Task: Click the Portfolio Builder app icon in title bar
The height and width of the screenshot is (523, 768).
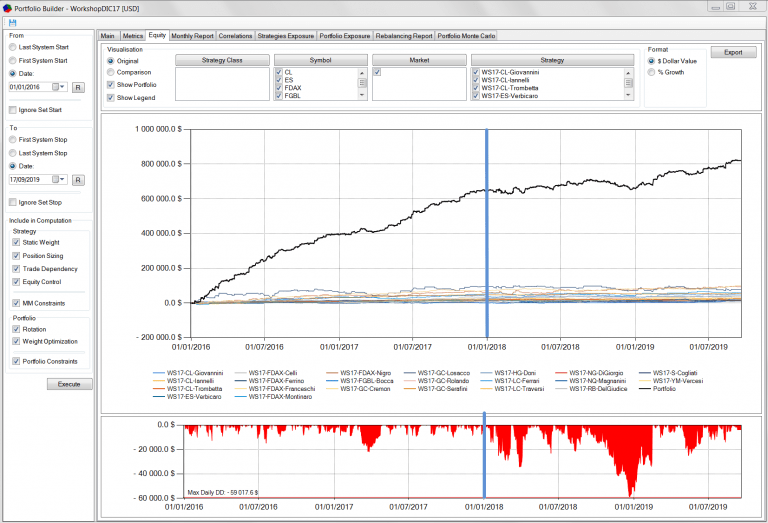Action: pos(8,7)
